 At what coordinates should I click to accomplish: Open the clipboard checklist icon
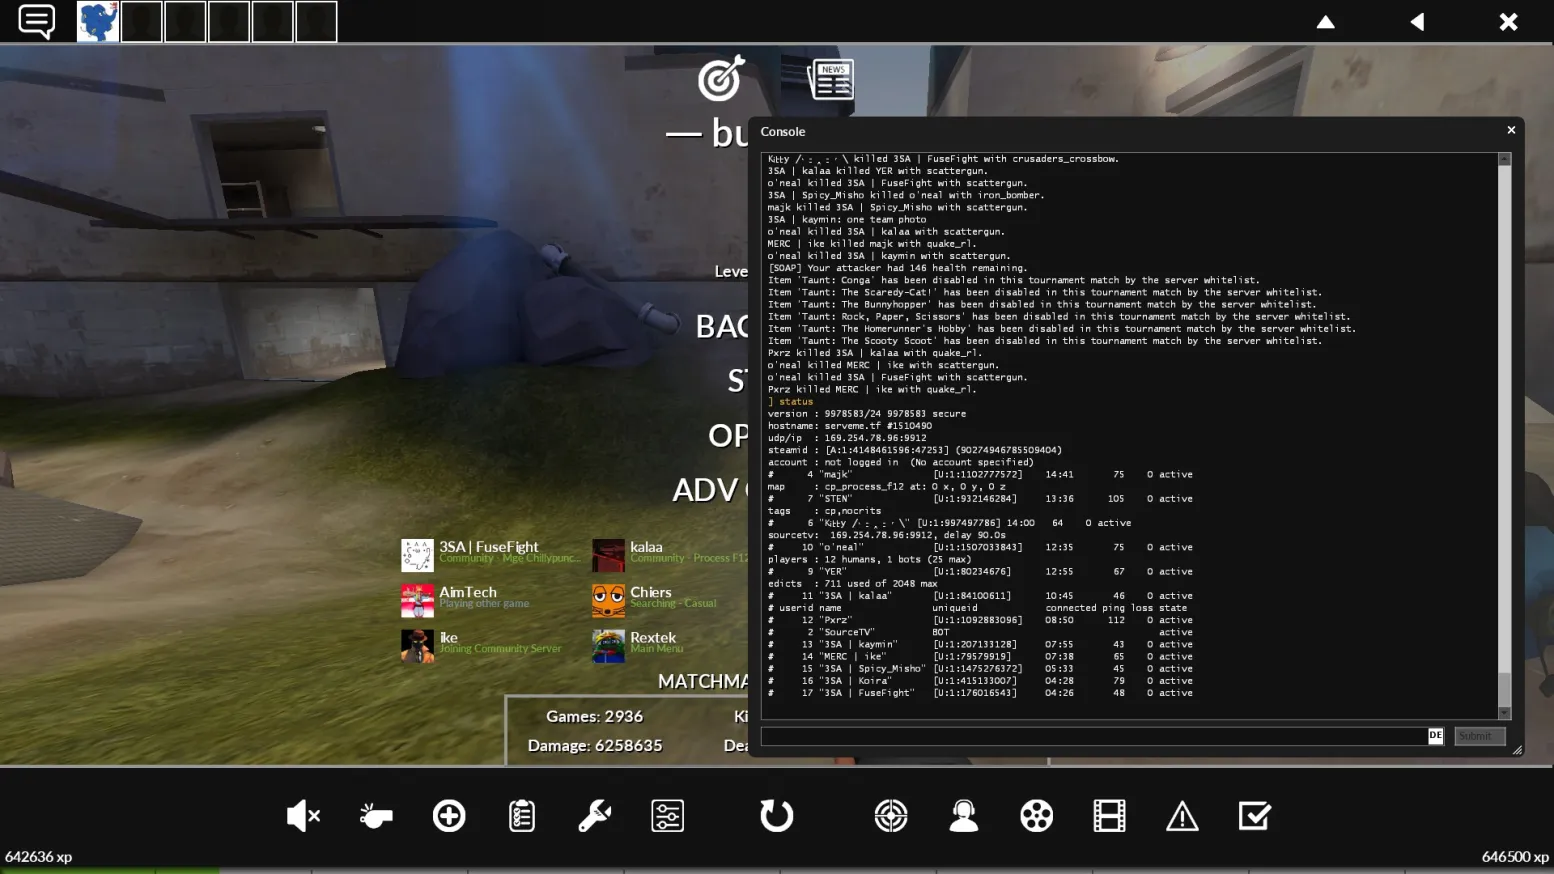[x=522, y=816]
